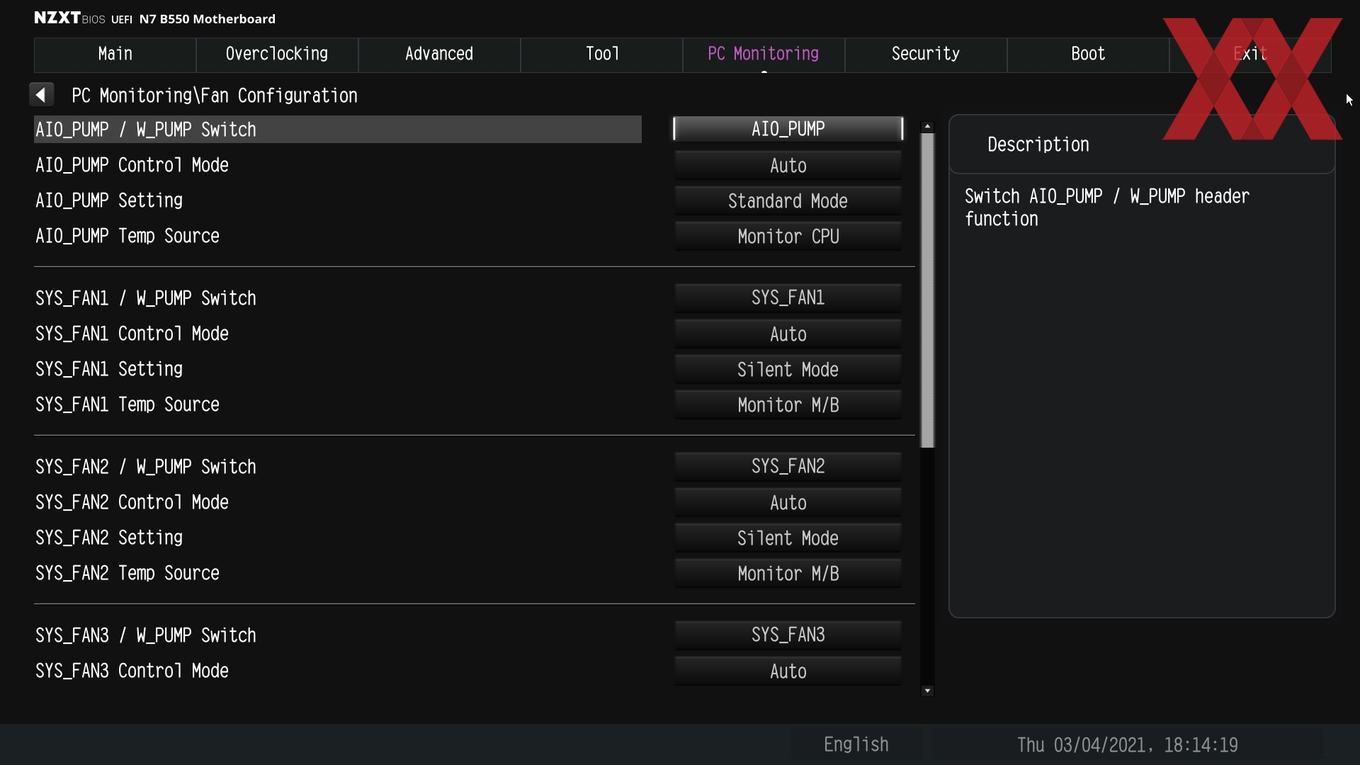Go back using the left arrow icon

pos(41,95)
